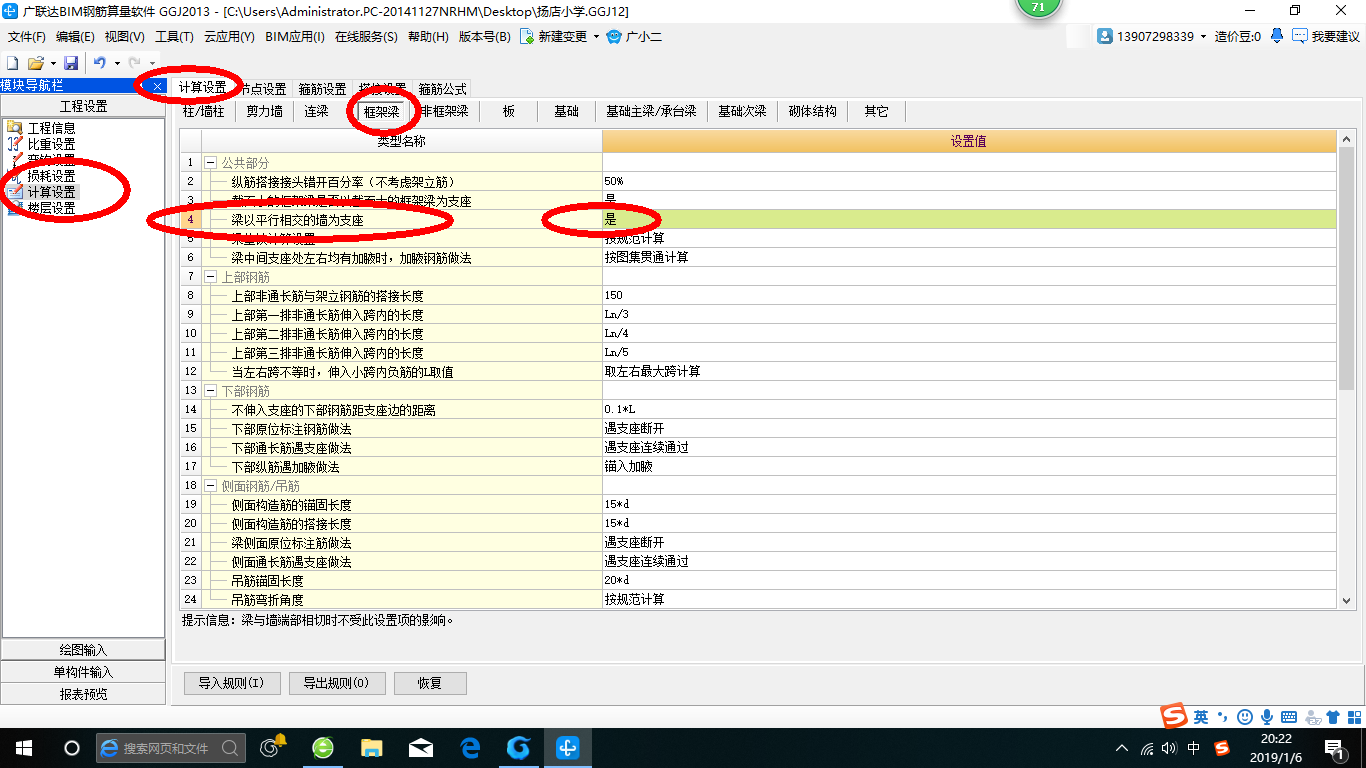Open the 报表预览 module
Image resolution: width=1366 pixels, height=768 pixels.
pyautogui.click(x=83, y=694)
